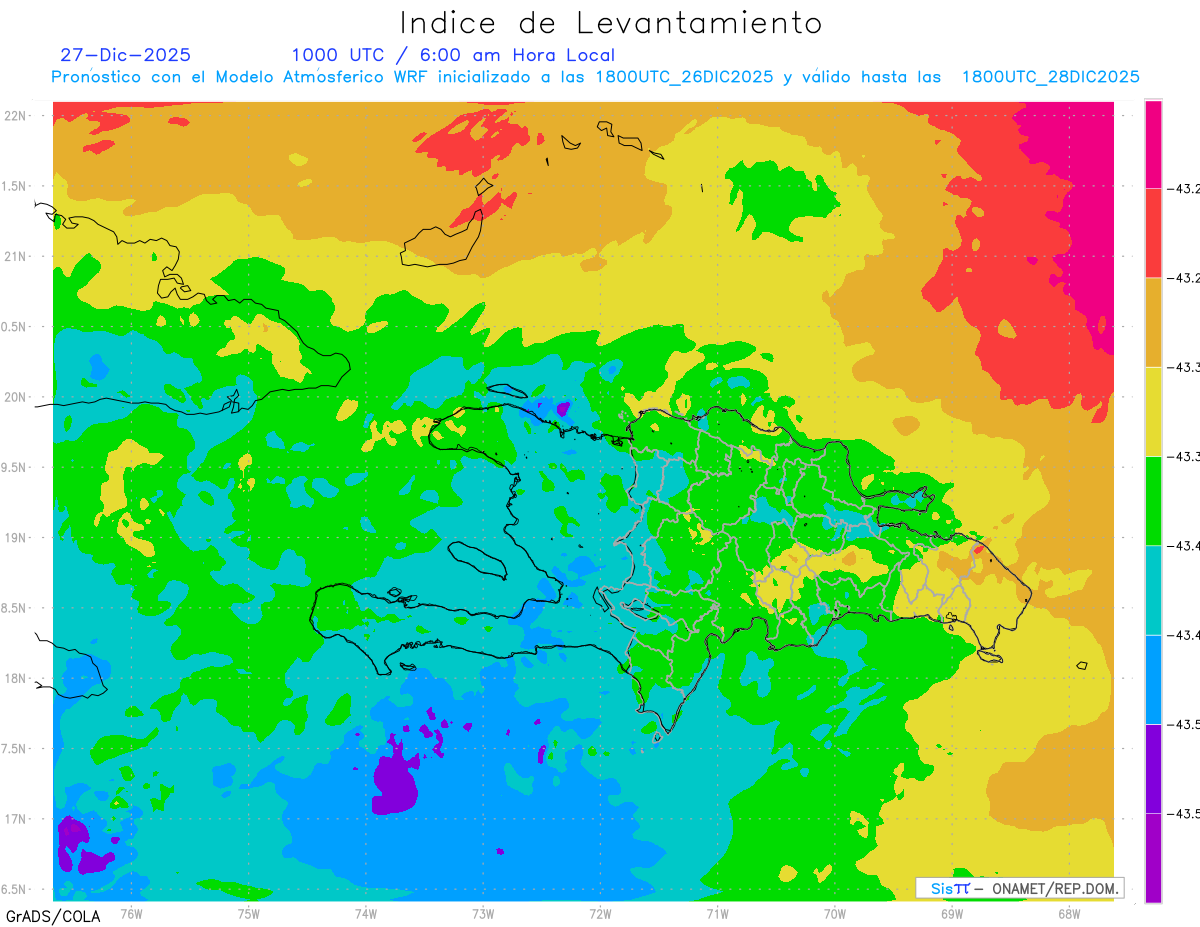This screenshot has width=1200, height=927.
Task: Pick the dark purple swatch in color legend
Action: [x=1153, y=768]
